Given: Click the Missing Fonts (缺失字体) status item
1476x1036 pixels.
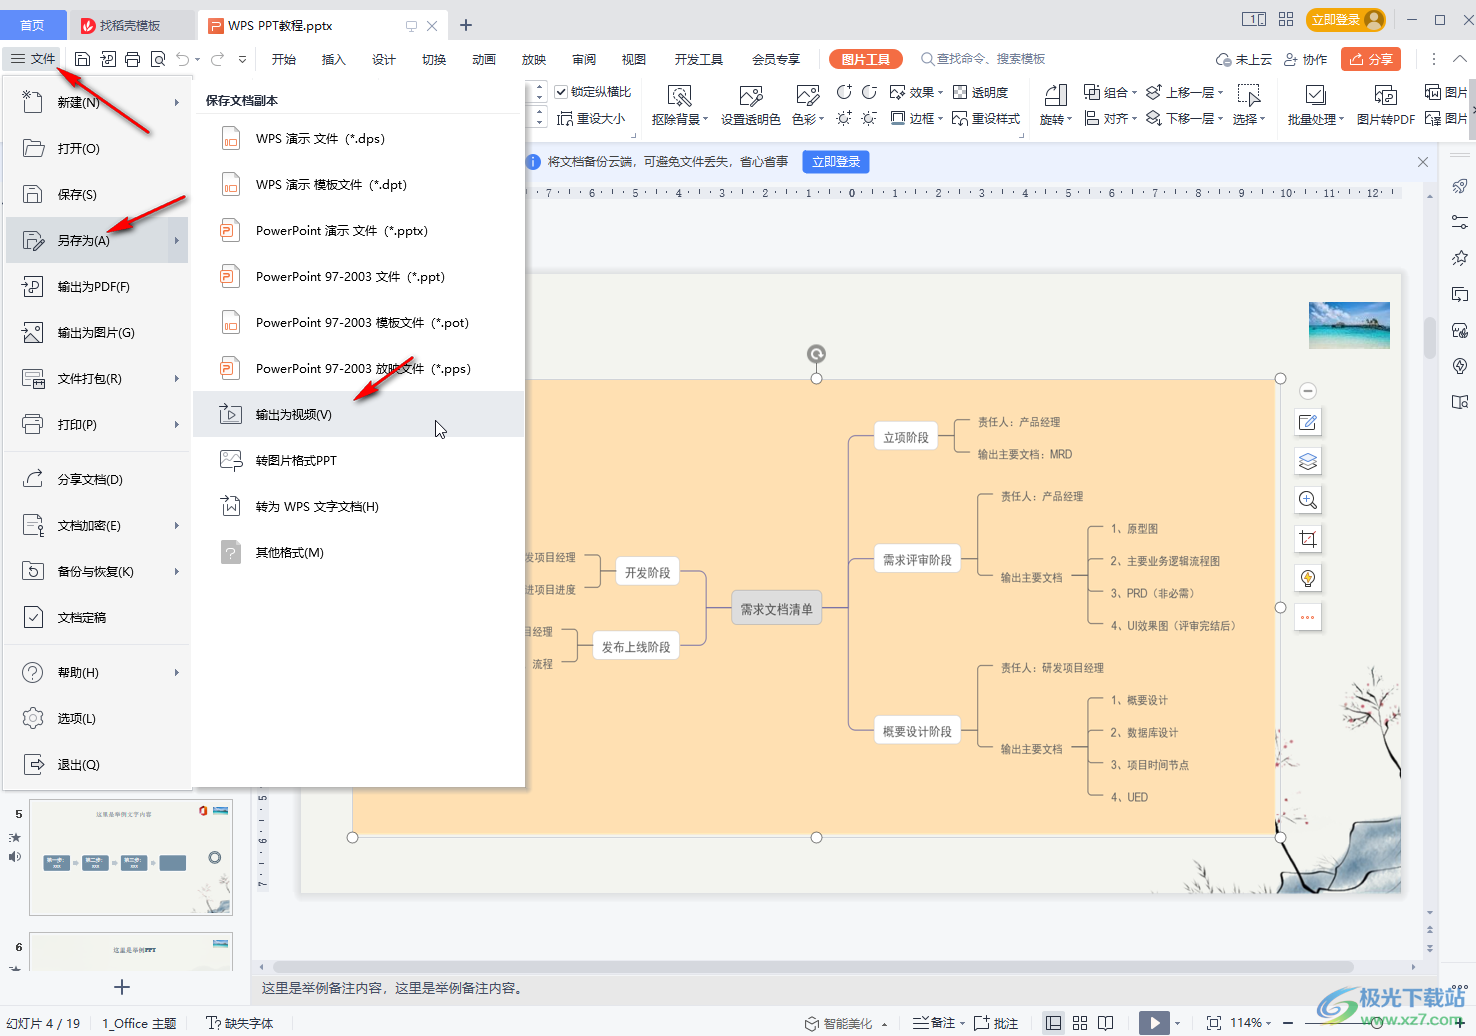Looking at the screenshot, I should click(240, 1023).
